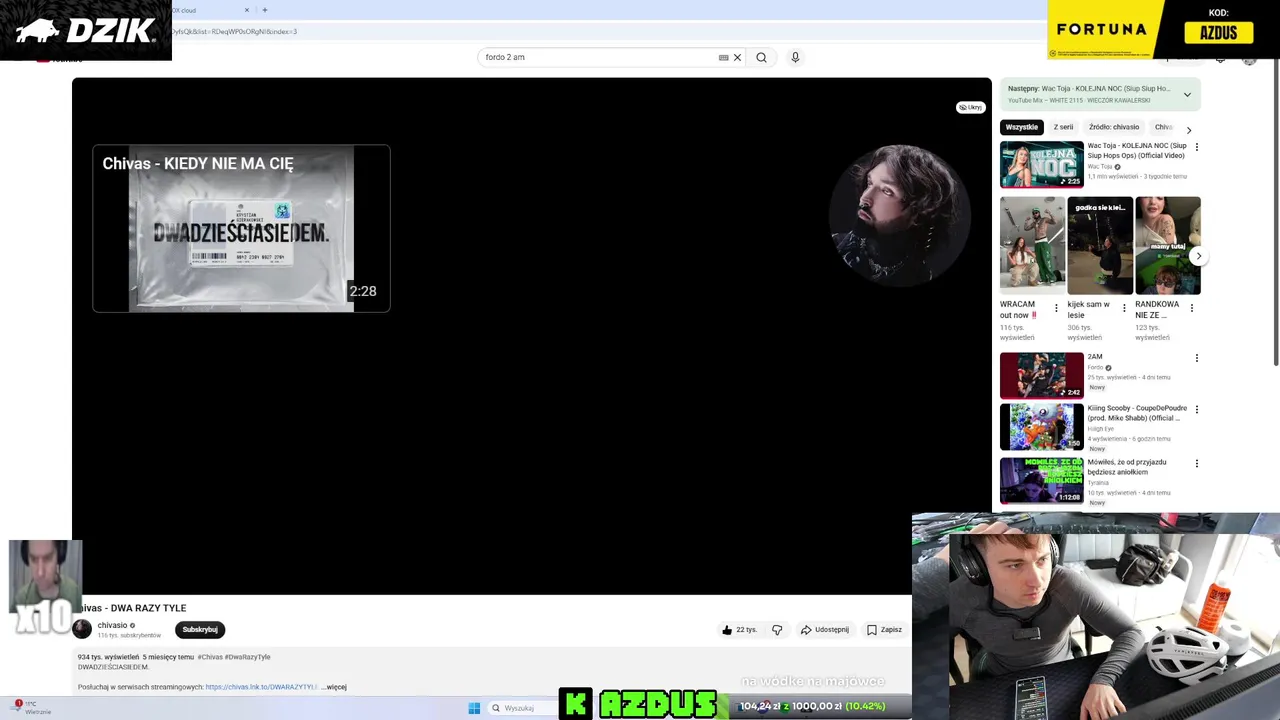Run search with the magnifier button

(x=762, y=57)
